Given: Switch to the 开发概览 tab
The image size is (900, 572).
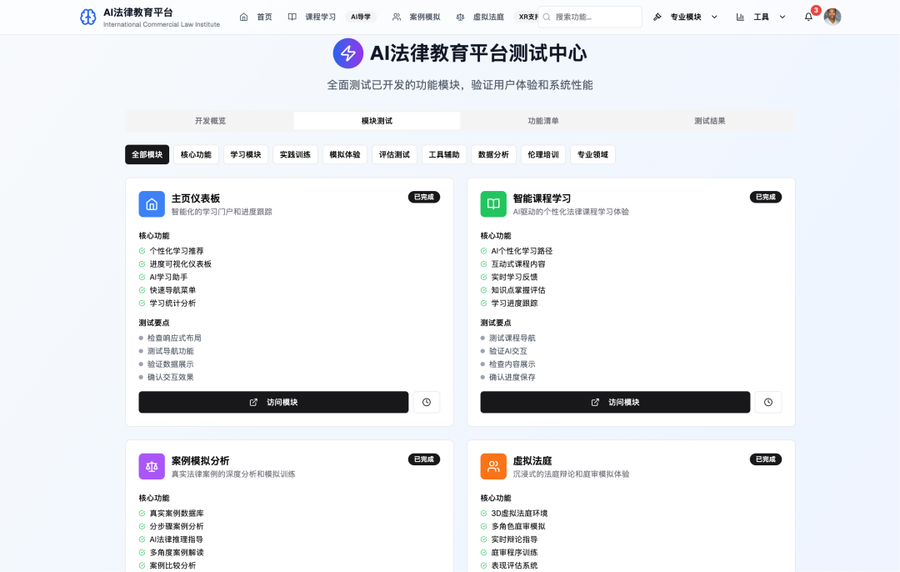Looking at the screenshot, I should click(210, 121).
